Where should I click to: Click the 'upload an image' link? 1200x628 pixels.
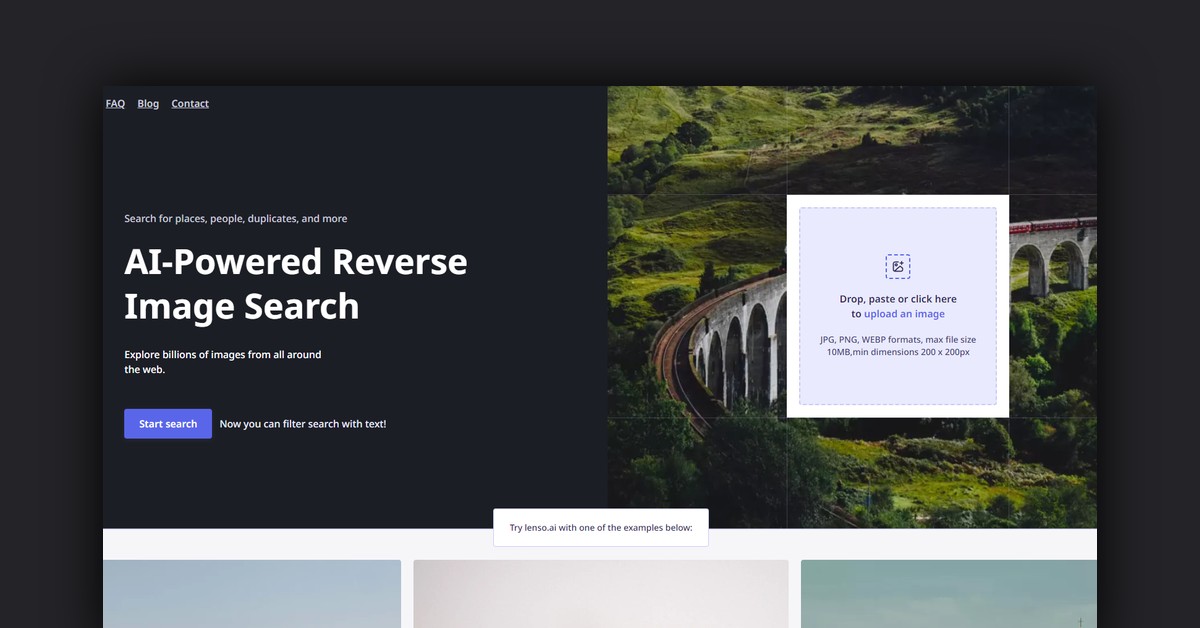coord(904,314)
